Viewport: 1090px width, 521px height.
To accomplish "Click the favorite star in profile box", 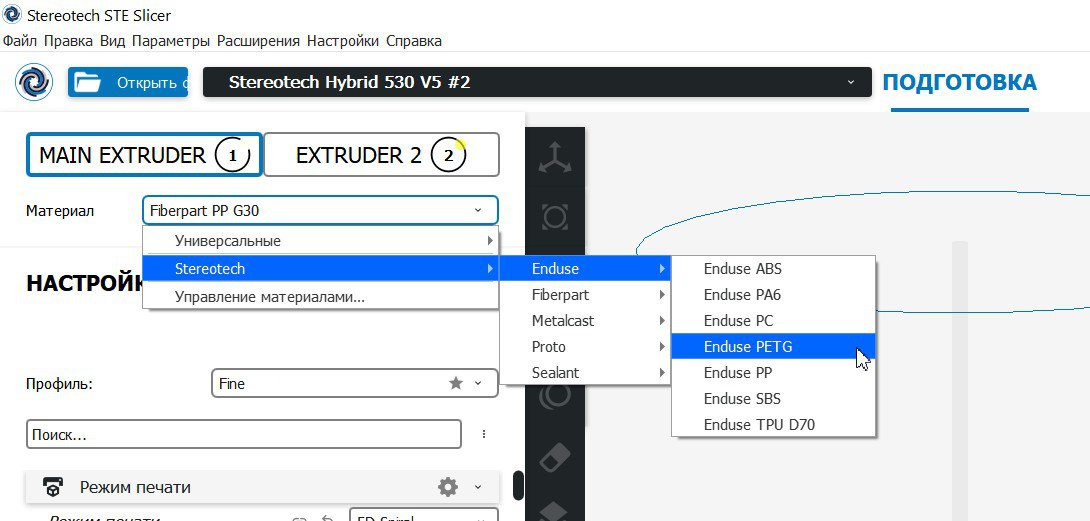I will (456, 383).
